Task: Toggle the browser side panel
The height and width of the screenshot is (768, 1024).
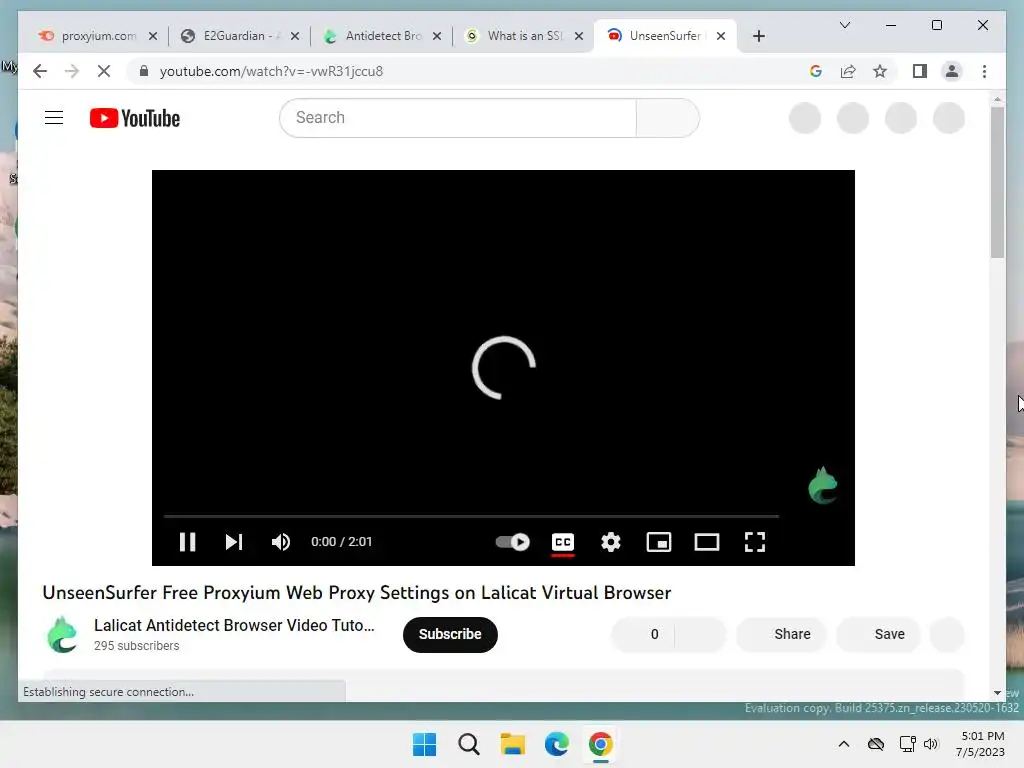Action: [920, 71]
